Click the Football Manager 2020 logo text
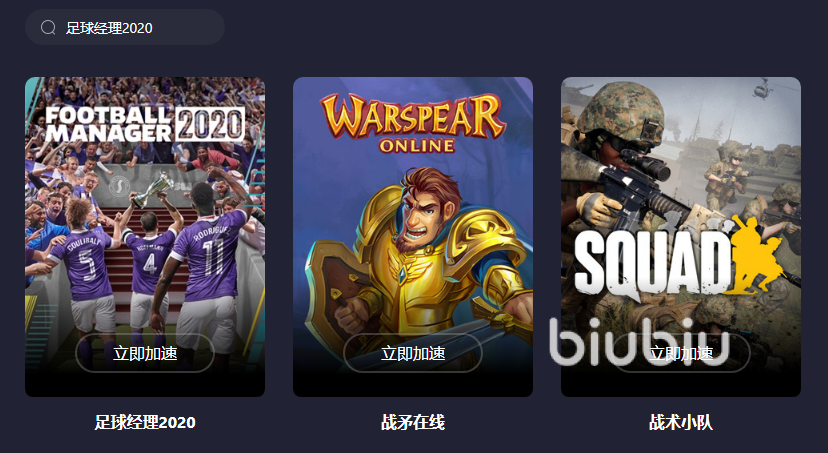The image size is (828, 453). pyautogui.click(x=145, y=124)
